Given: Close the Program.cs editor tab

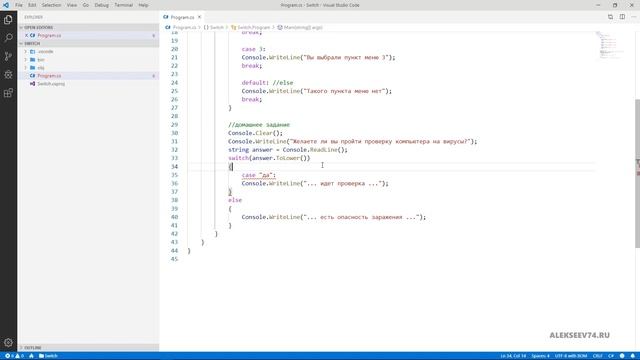Looking at the screenshot, I should 199,17.
